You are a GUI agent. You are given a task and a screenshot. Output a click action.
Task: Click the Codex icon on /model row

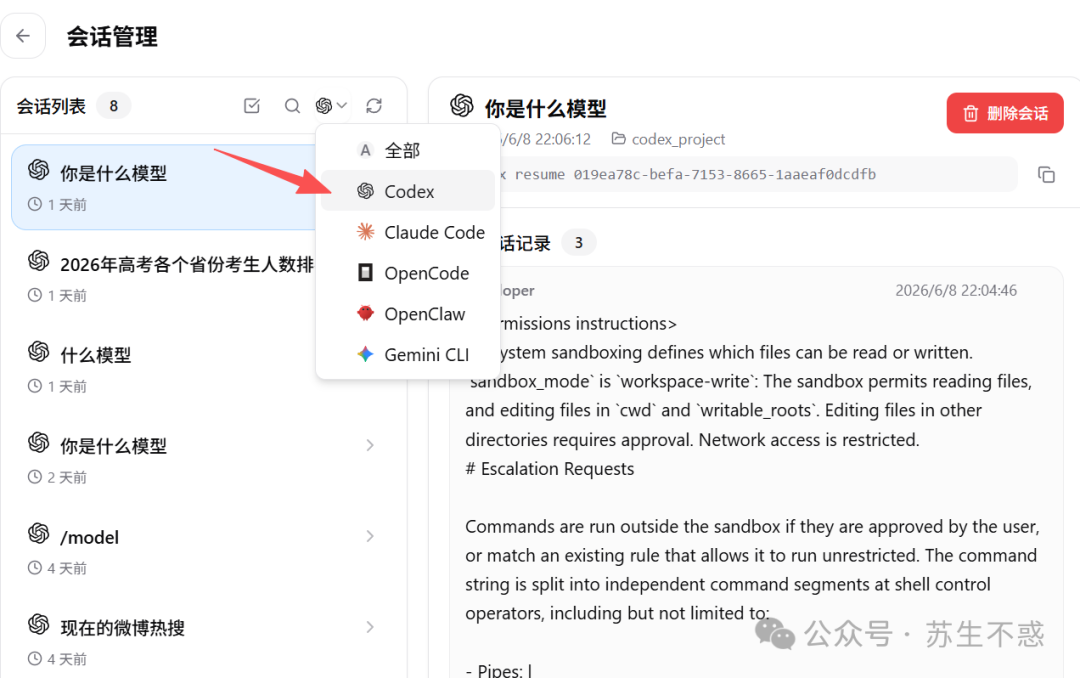click(39, 533)
